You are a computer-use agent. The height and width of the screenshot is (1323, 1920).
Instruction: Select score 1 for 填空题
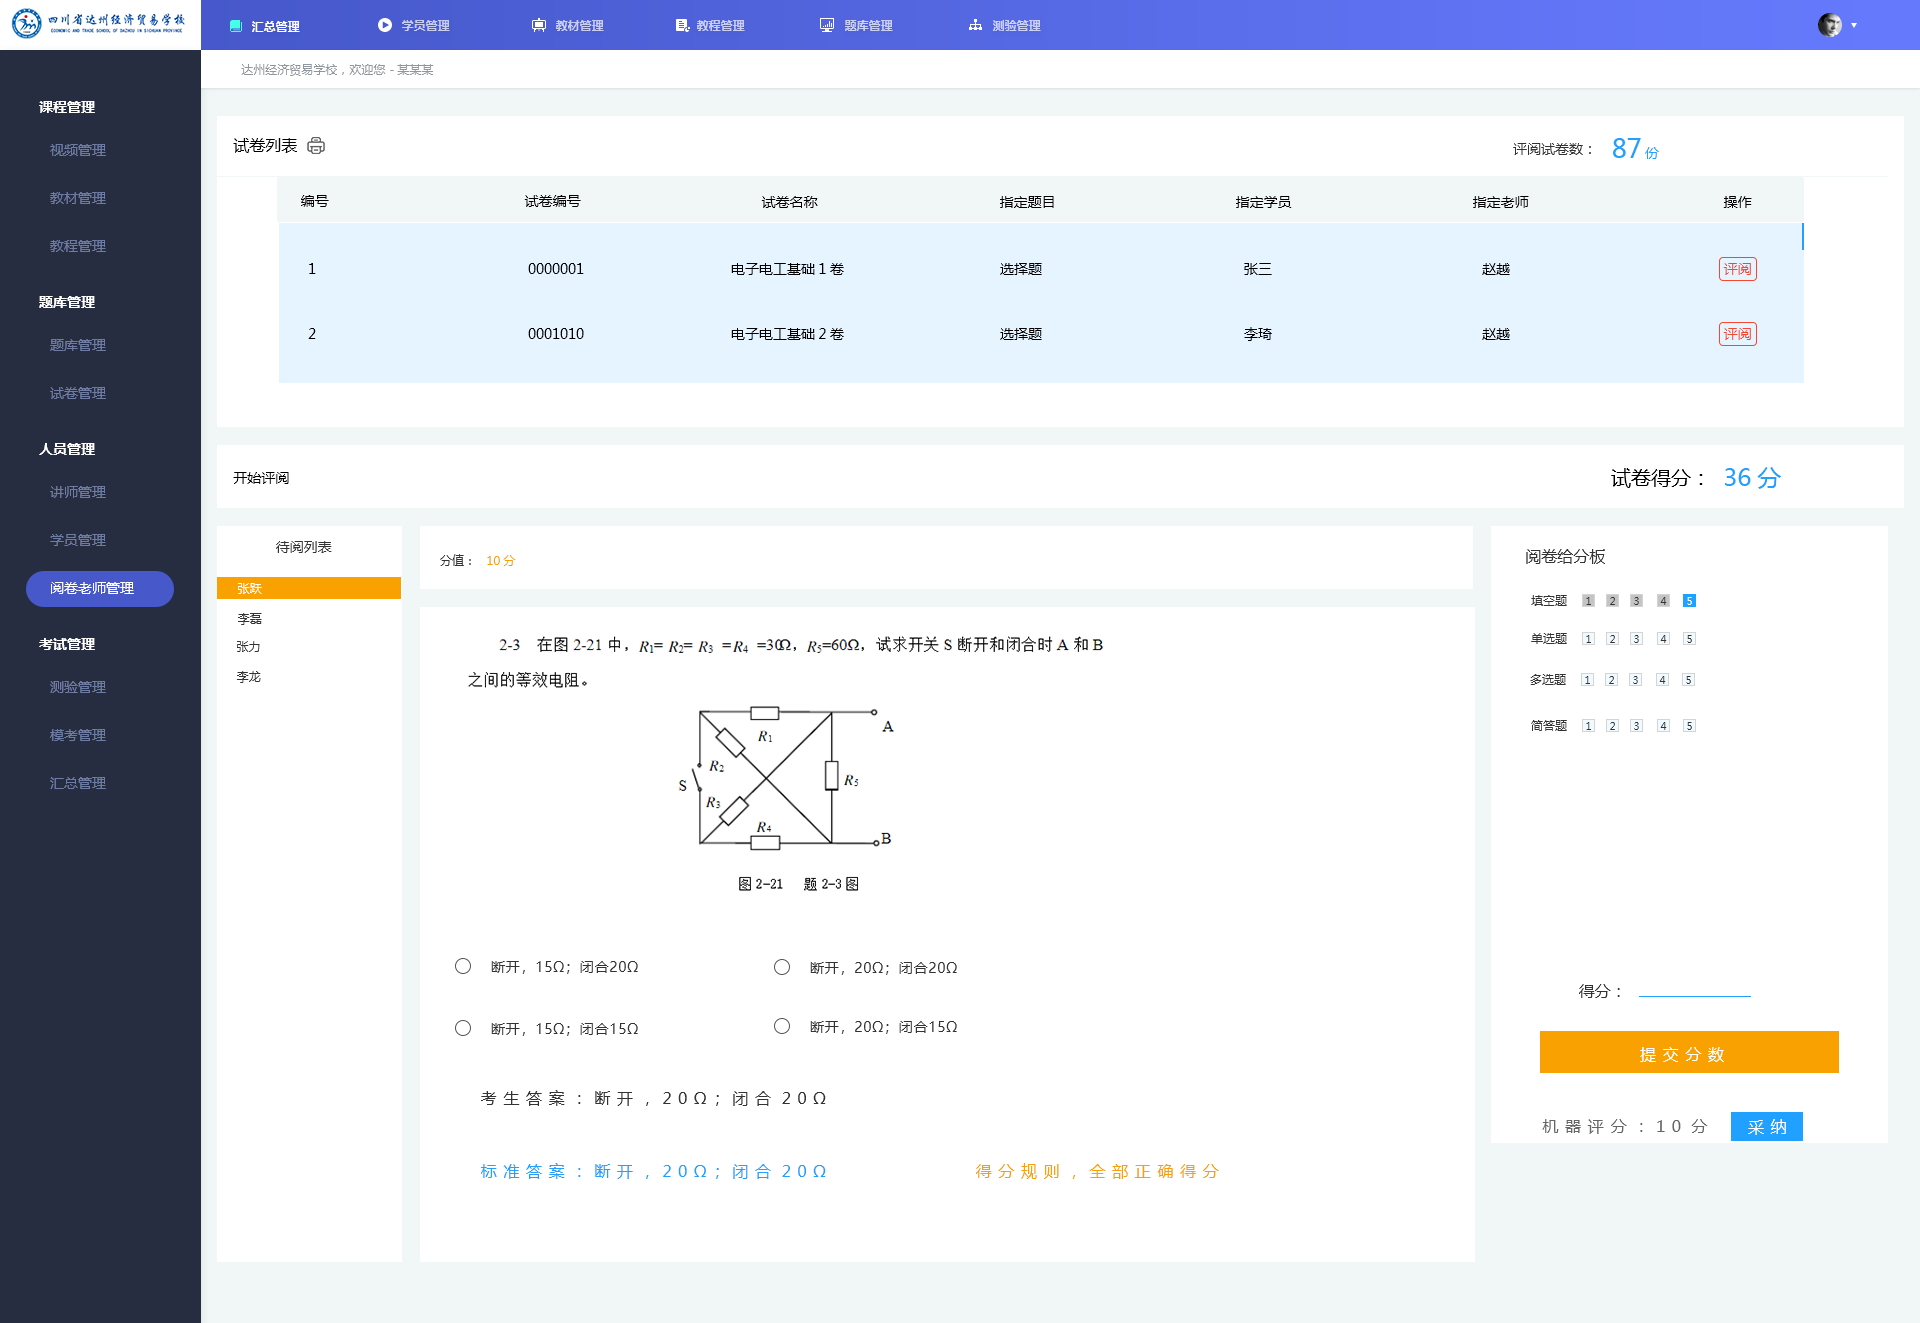click(x=1588, y=601)
